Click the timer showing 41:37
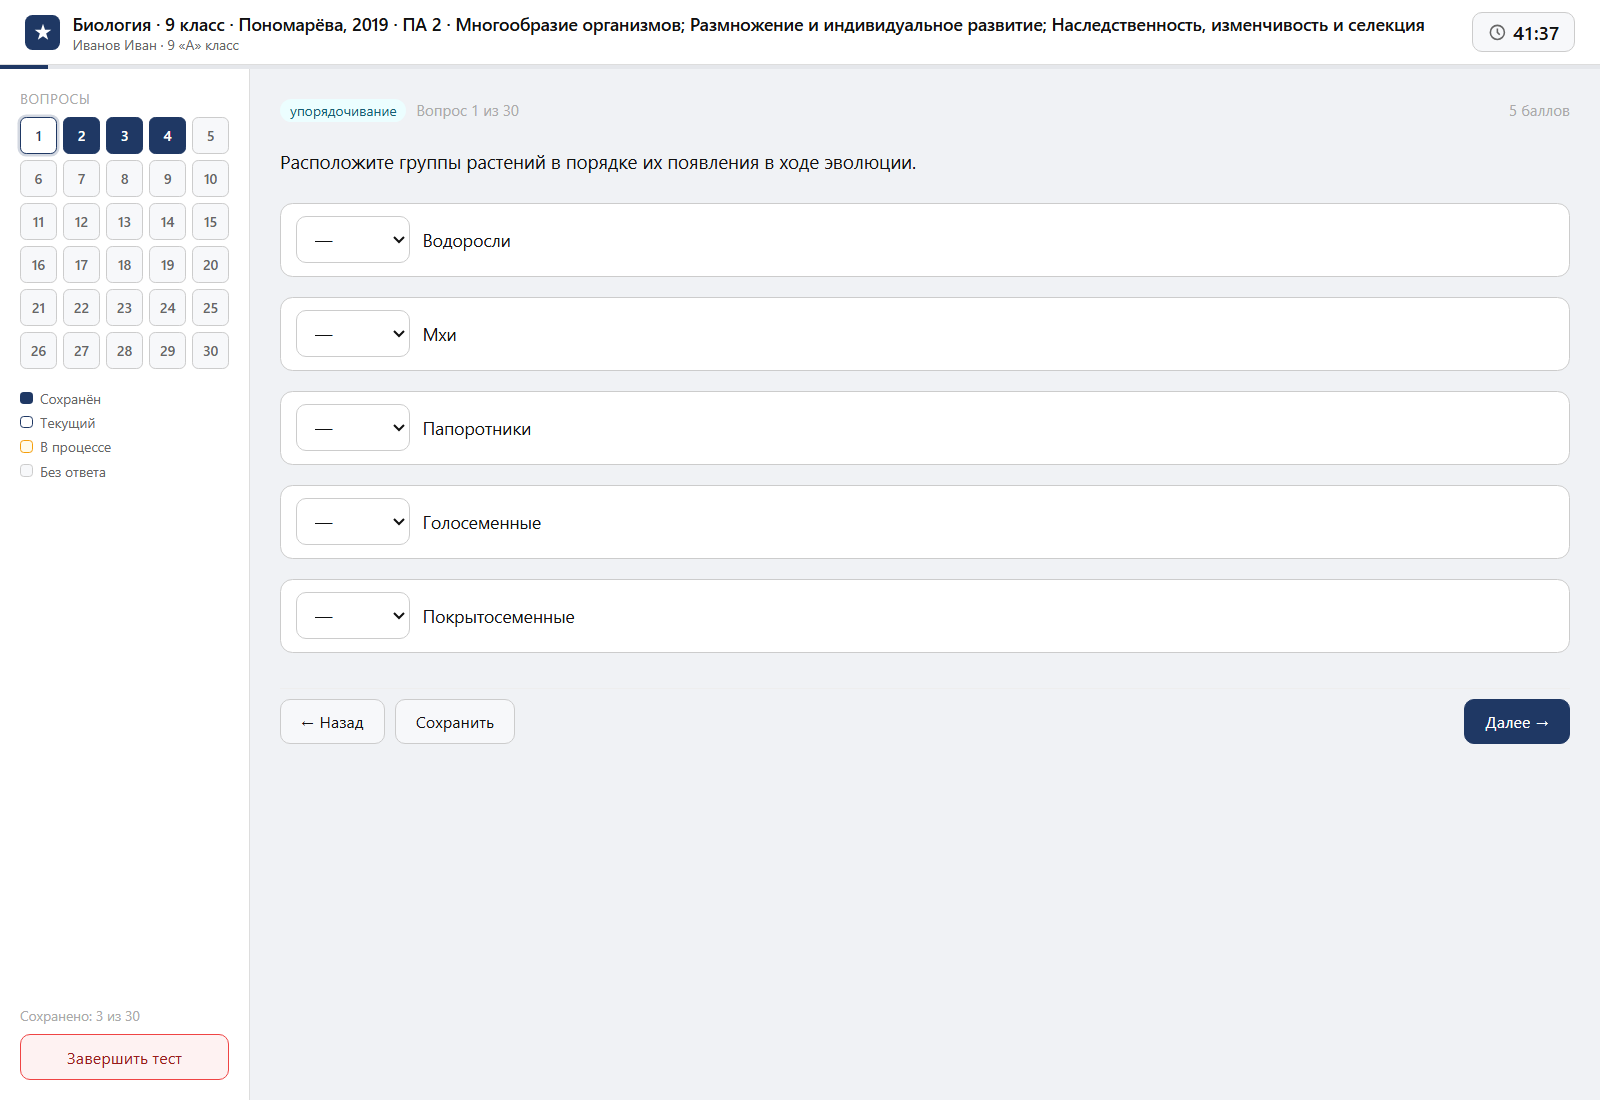Screen dimensions: 1600x1100 pos(1523,33)
